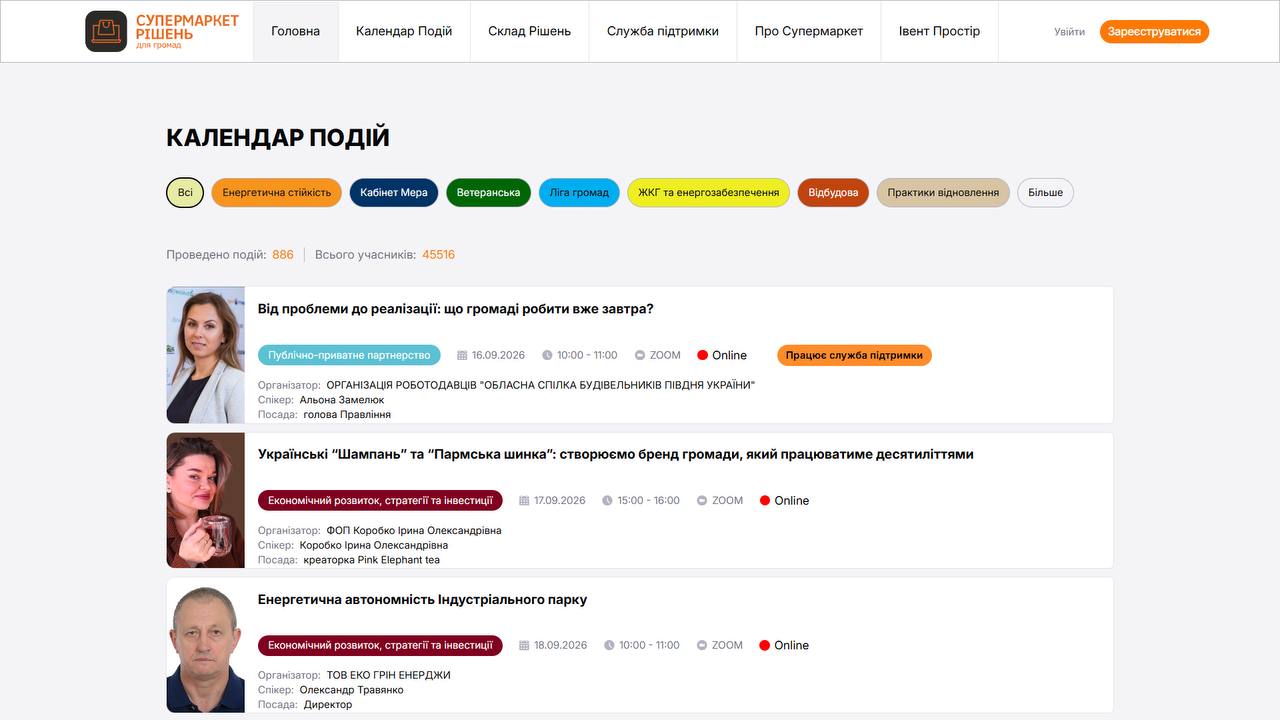This screenshot has height=720, width=1280.
Task: Click calendar icon beside date 18.09.2026
Action: click(524, 645)
